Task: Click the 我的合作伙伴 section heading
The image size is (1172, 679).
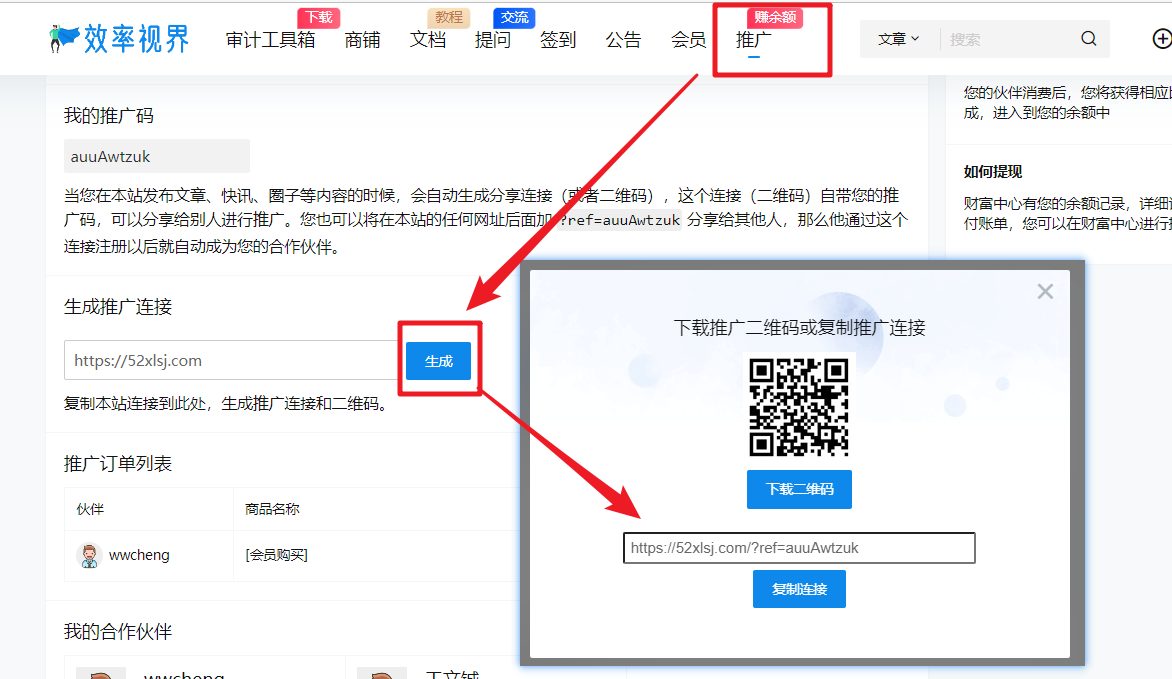Action: [118, 632]
